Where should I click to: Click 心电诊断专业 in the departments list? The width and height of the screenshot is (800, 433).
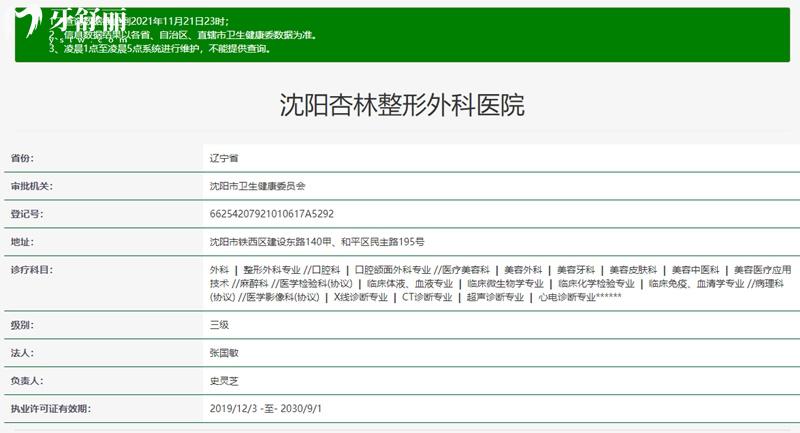(x=567, y=297)
